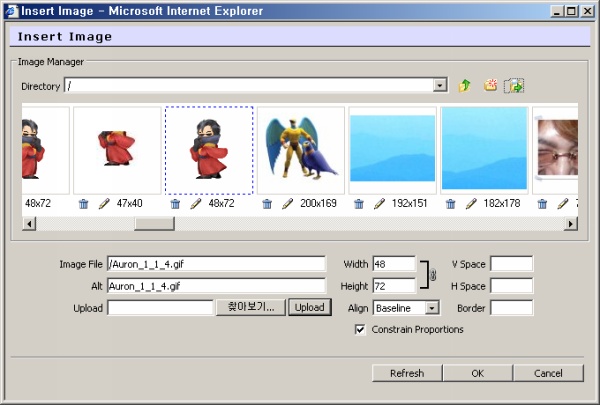
Task: Select the face with glasses thumbnail
Action: tap(555, 150)
